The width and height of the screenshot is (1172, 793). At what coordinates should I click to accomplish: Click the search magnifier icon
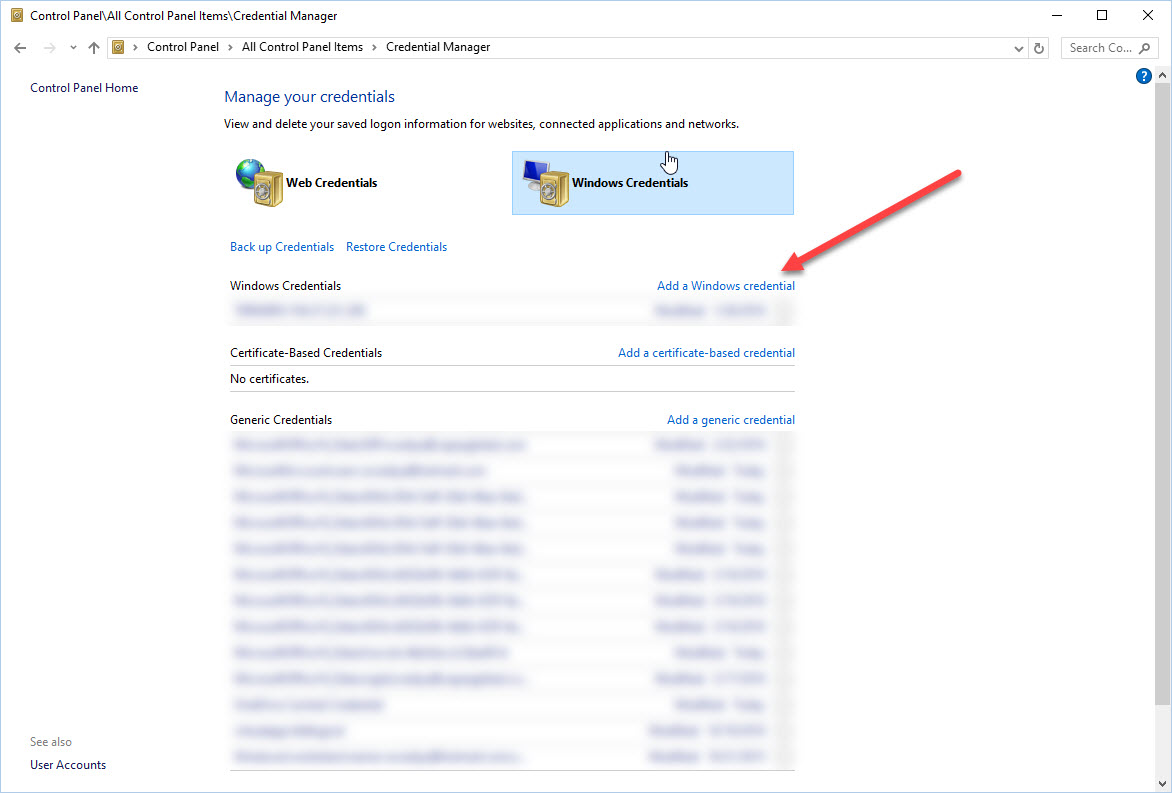(1144, 48)
